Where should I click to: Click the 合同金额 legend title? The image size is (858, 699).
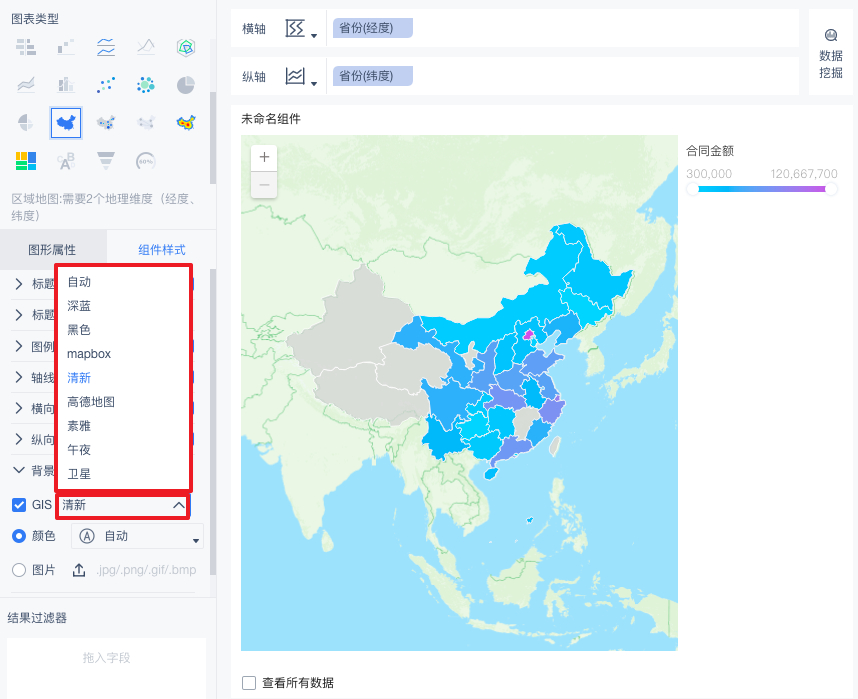[x=710, y=151]
